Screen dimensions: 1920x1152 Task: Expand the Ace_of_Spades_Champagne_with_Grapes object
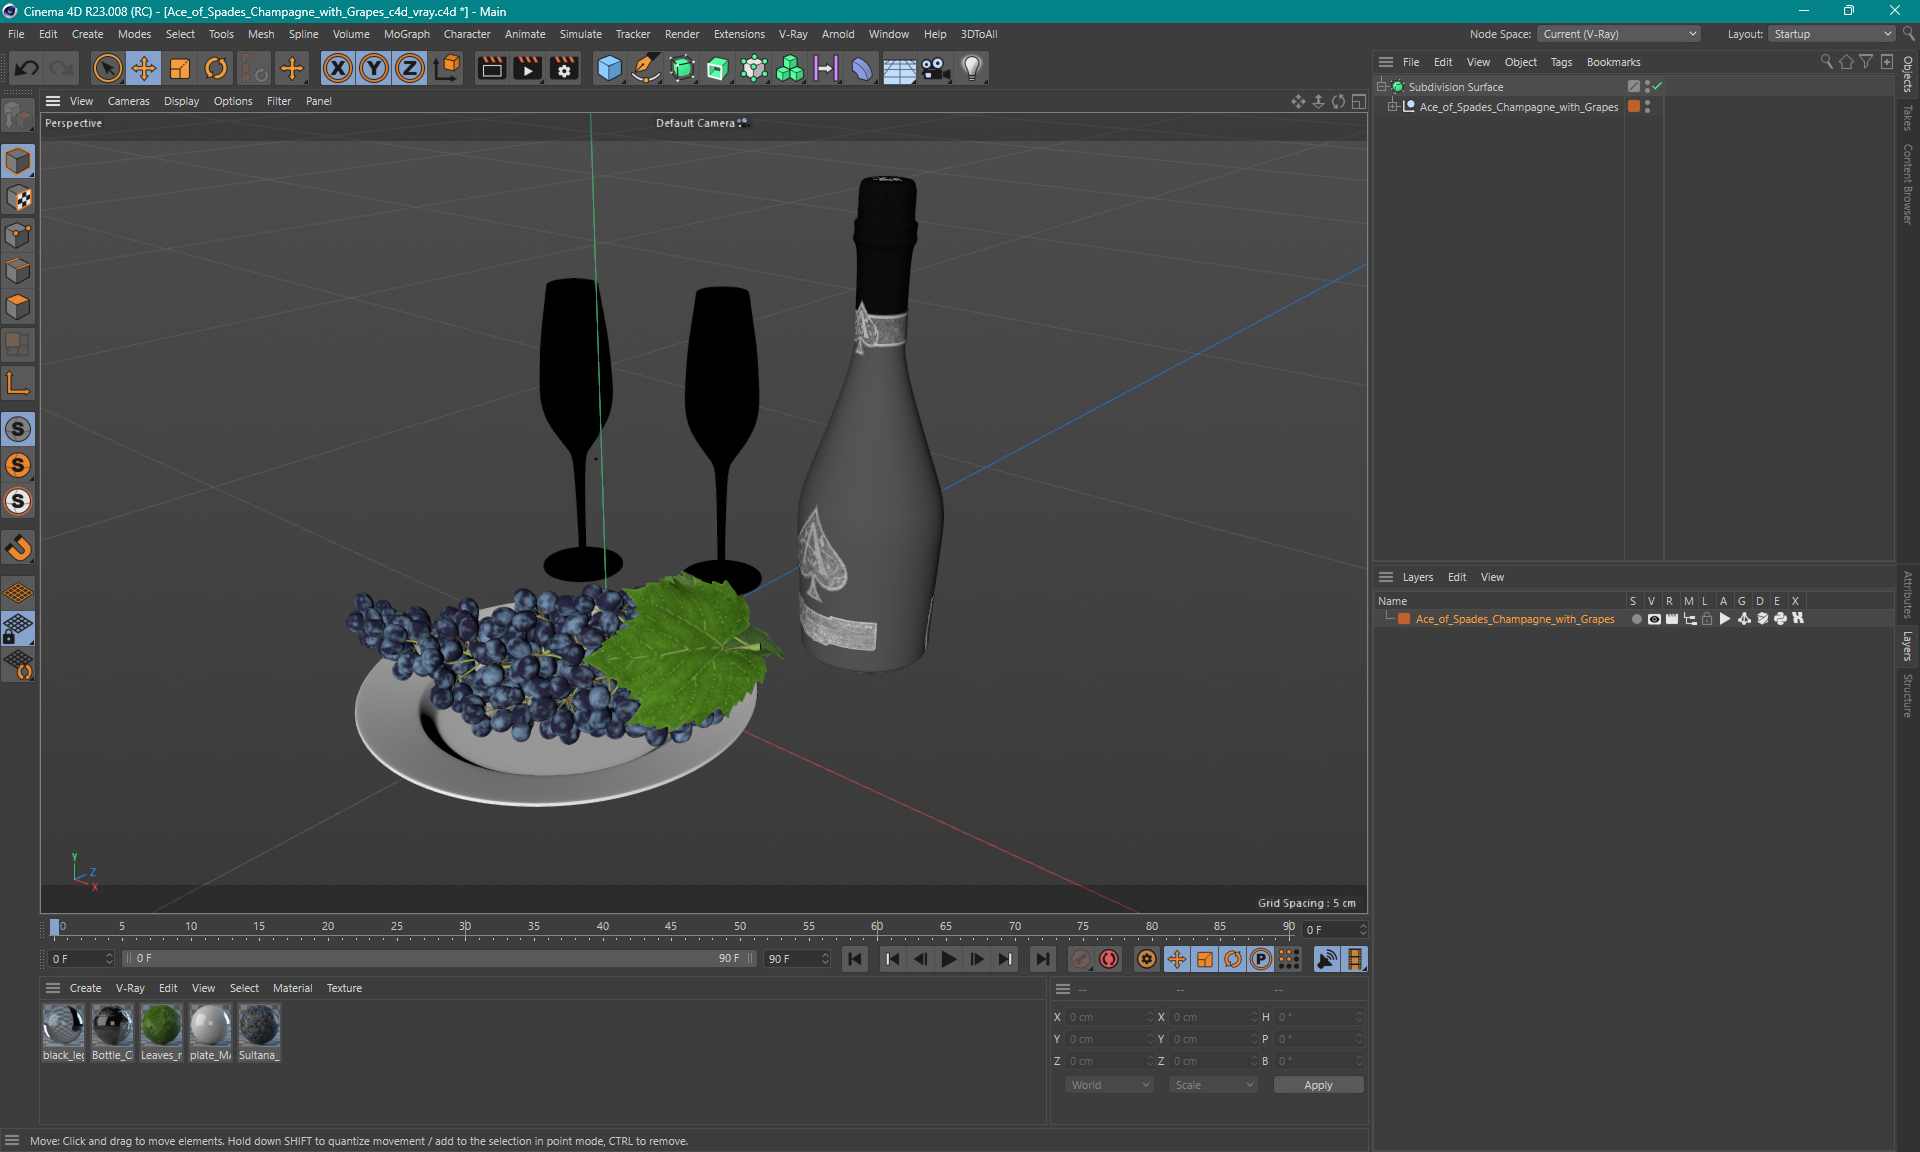[1392, 107]
